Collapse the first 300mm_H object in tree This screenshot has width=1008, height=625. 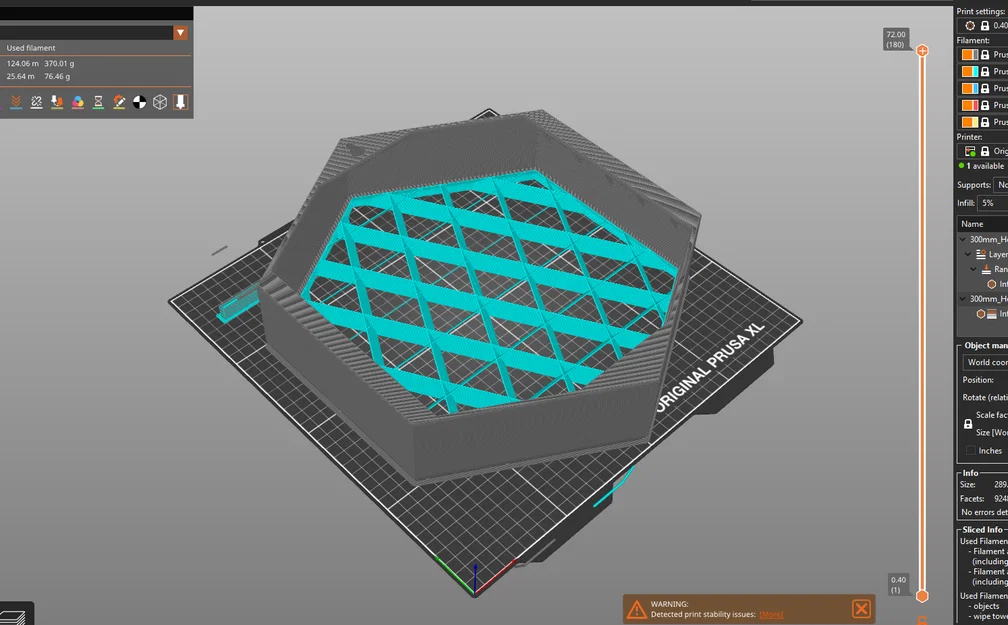coord(962,239)
